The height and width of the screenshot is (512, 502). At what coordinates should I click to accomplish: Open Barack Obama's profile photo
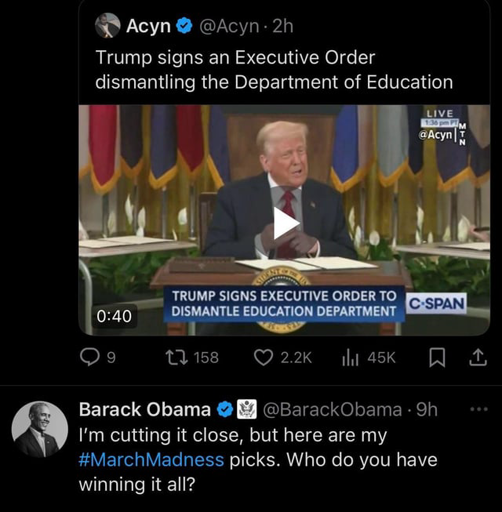pyautogui.click(x=40, y=429)
